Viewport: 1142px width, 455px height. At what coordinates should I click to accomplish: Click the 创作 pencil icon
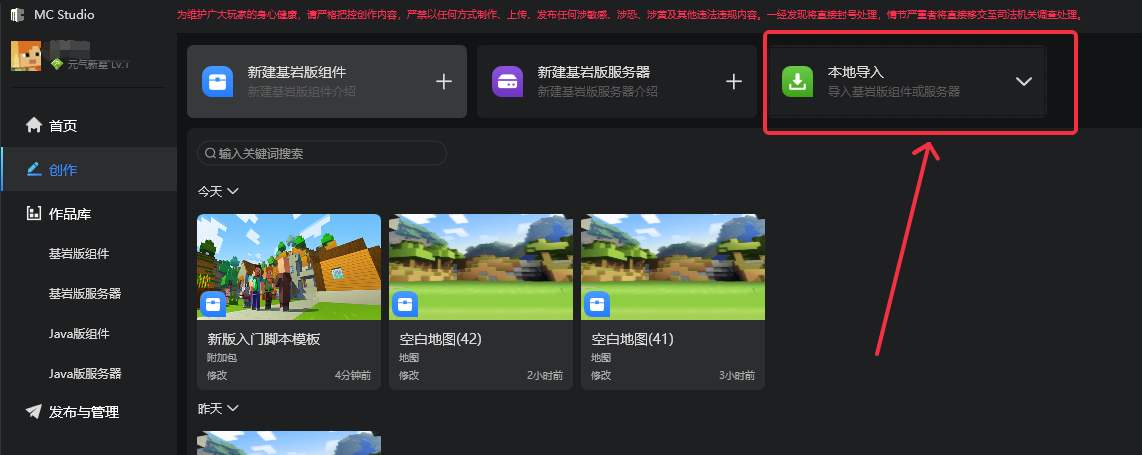point(34,170)
